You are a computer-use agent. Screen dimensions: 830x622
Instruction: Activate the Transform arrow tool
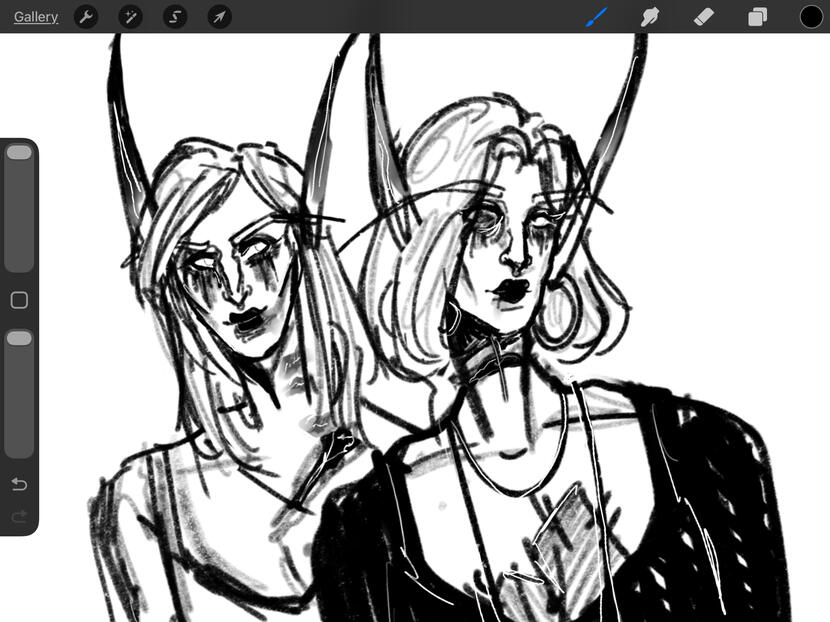point(219,17)
